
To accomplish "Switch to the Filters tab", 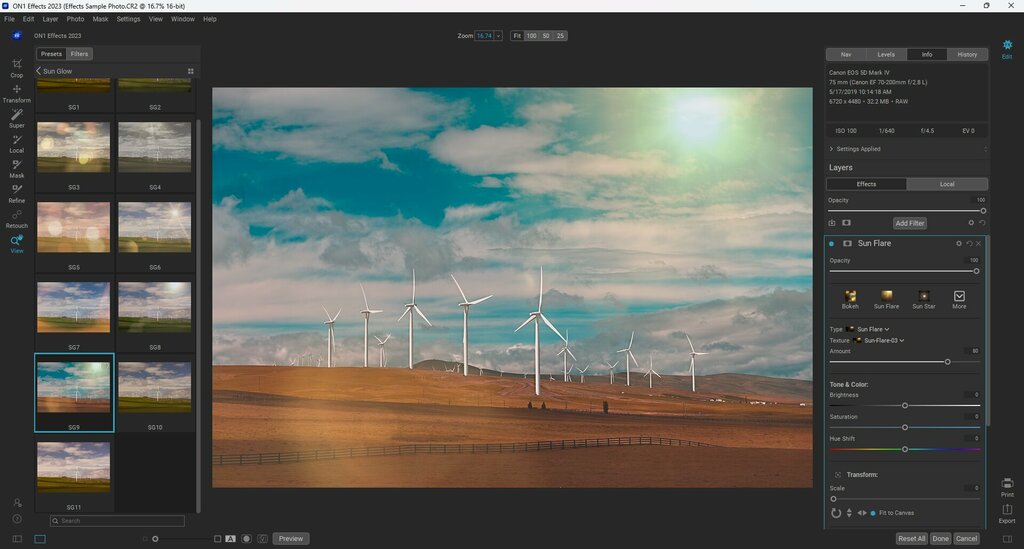I will click(x=80, y=54).
